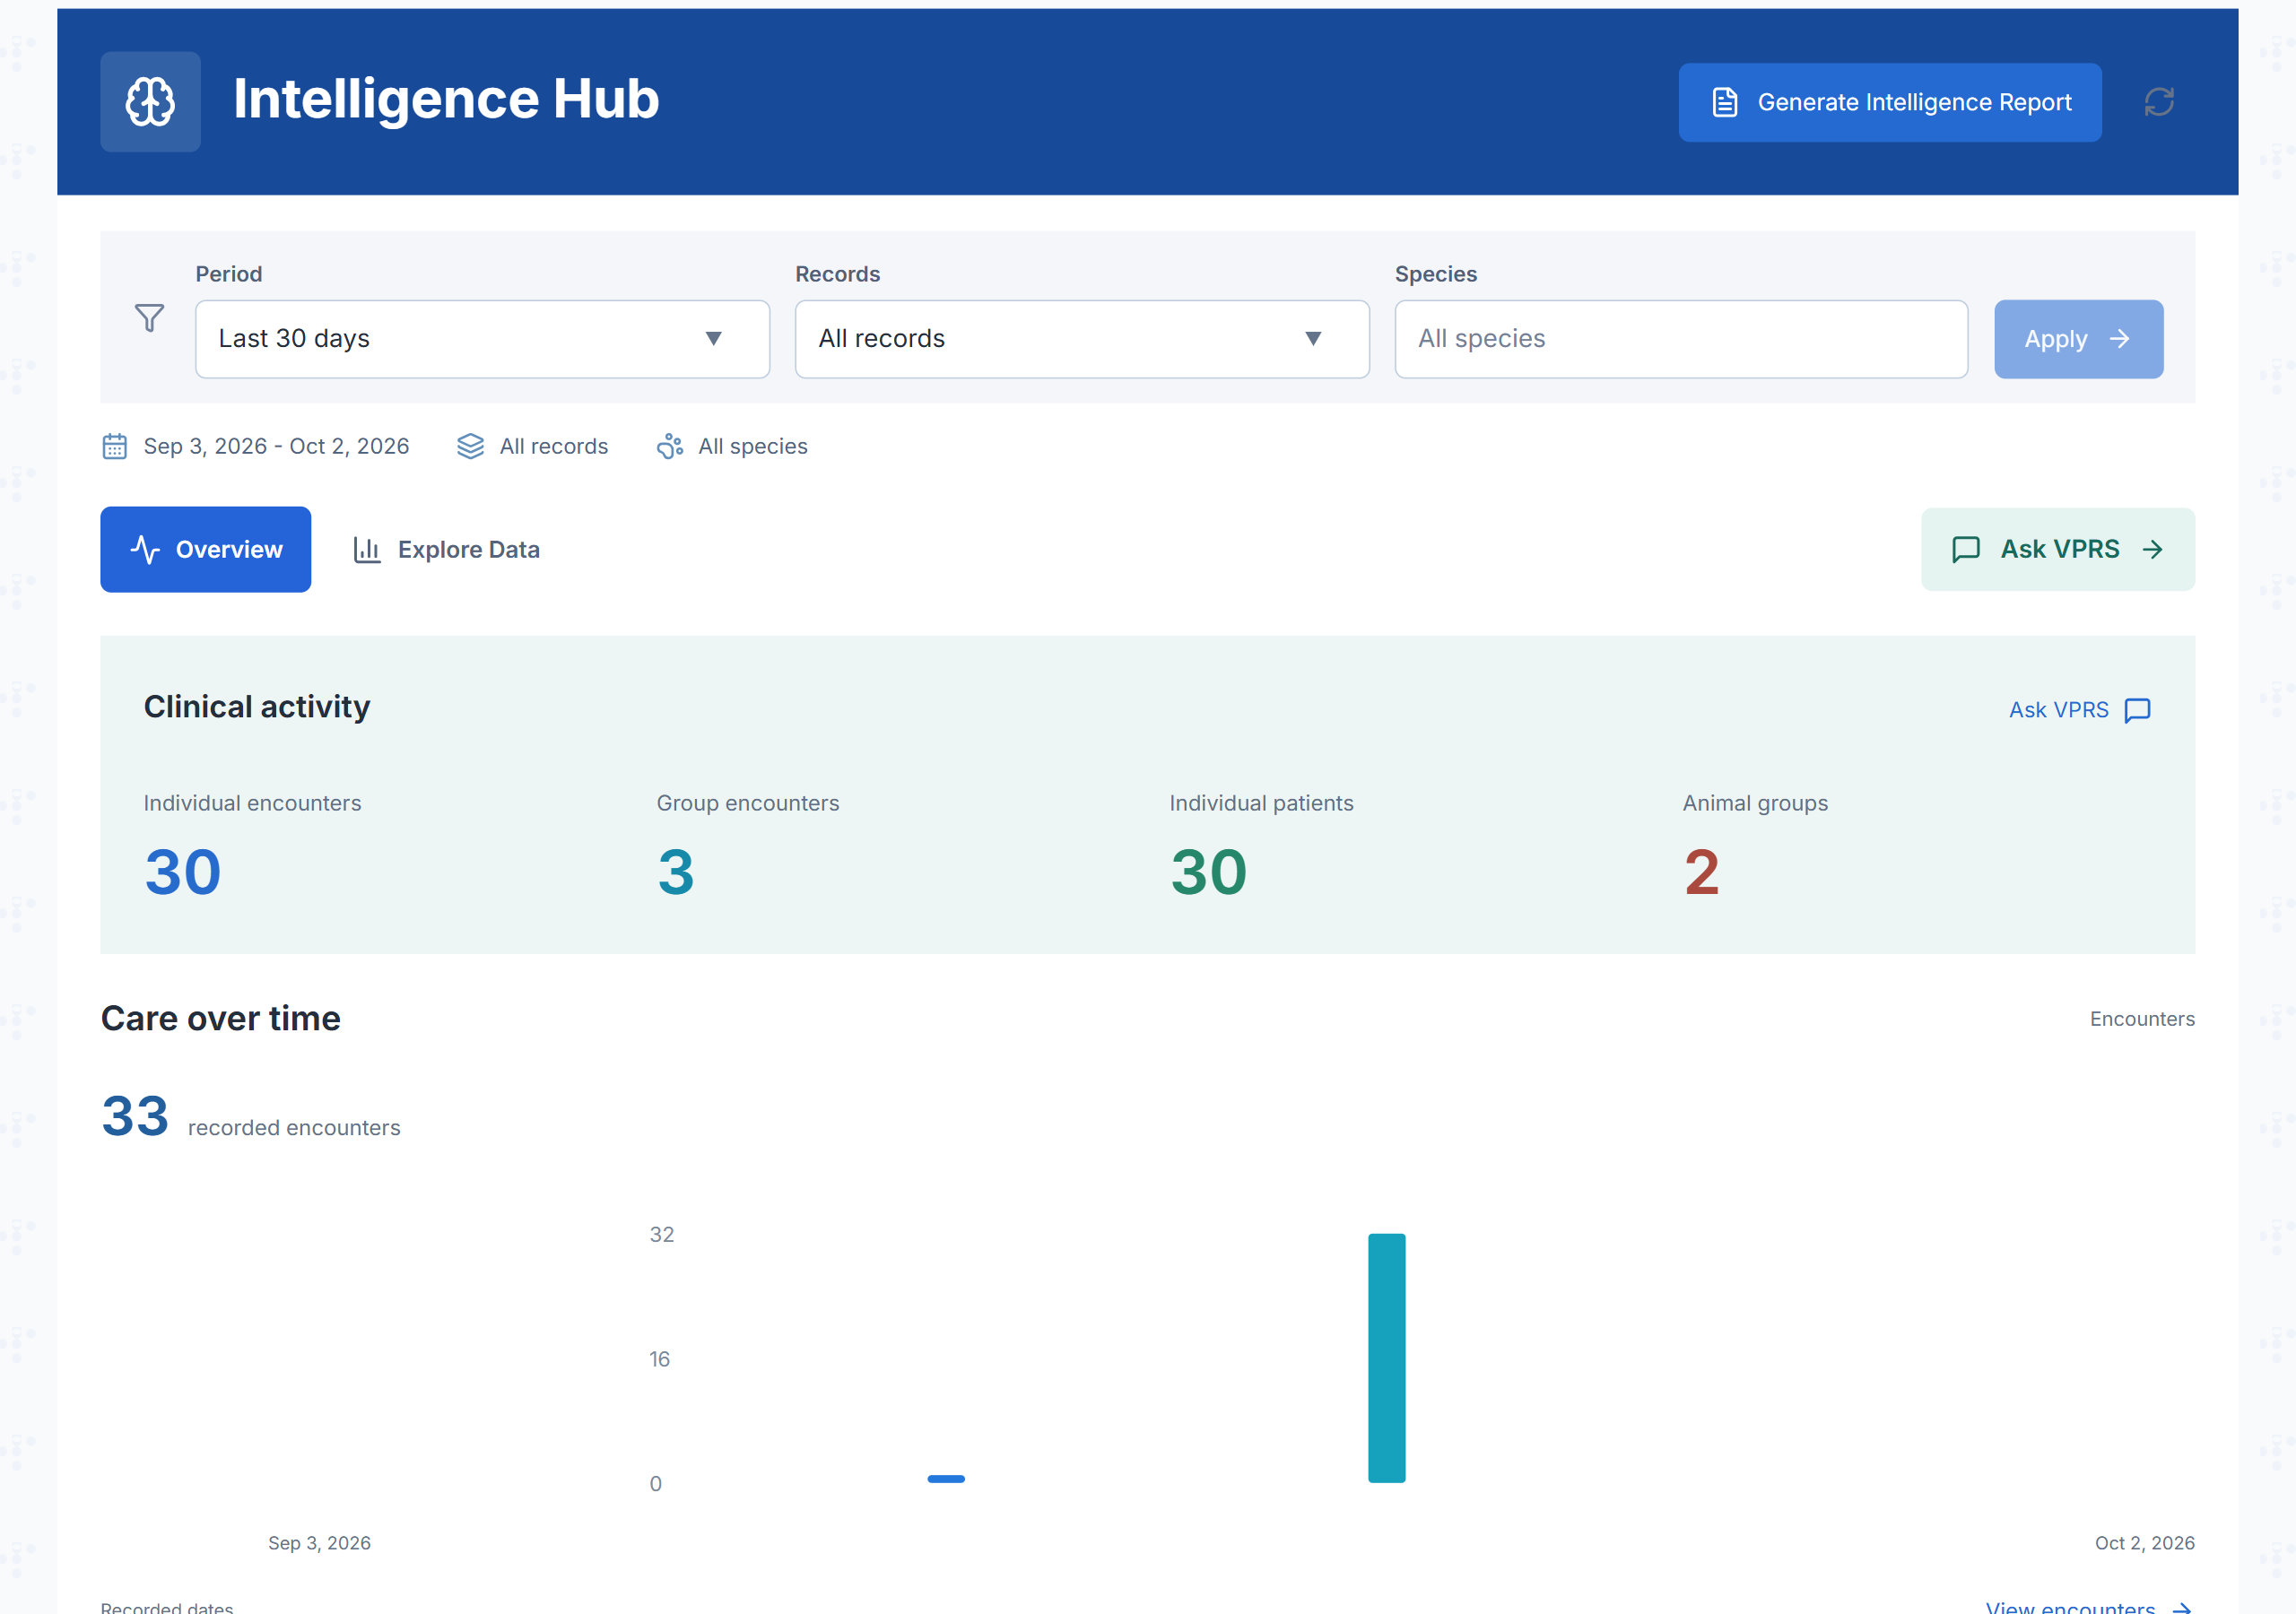
Task: Open Ask VPRS link in Clinical activity
Action: pos(2080,710)
